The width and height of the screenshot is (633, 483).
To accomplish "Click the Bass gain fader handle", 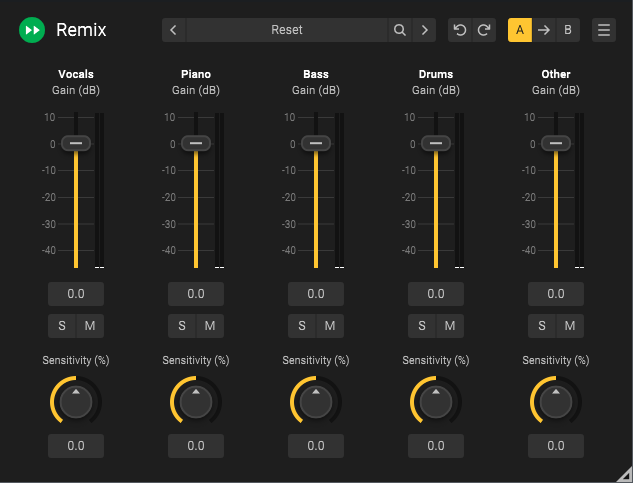I will pos(316,143).
